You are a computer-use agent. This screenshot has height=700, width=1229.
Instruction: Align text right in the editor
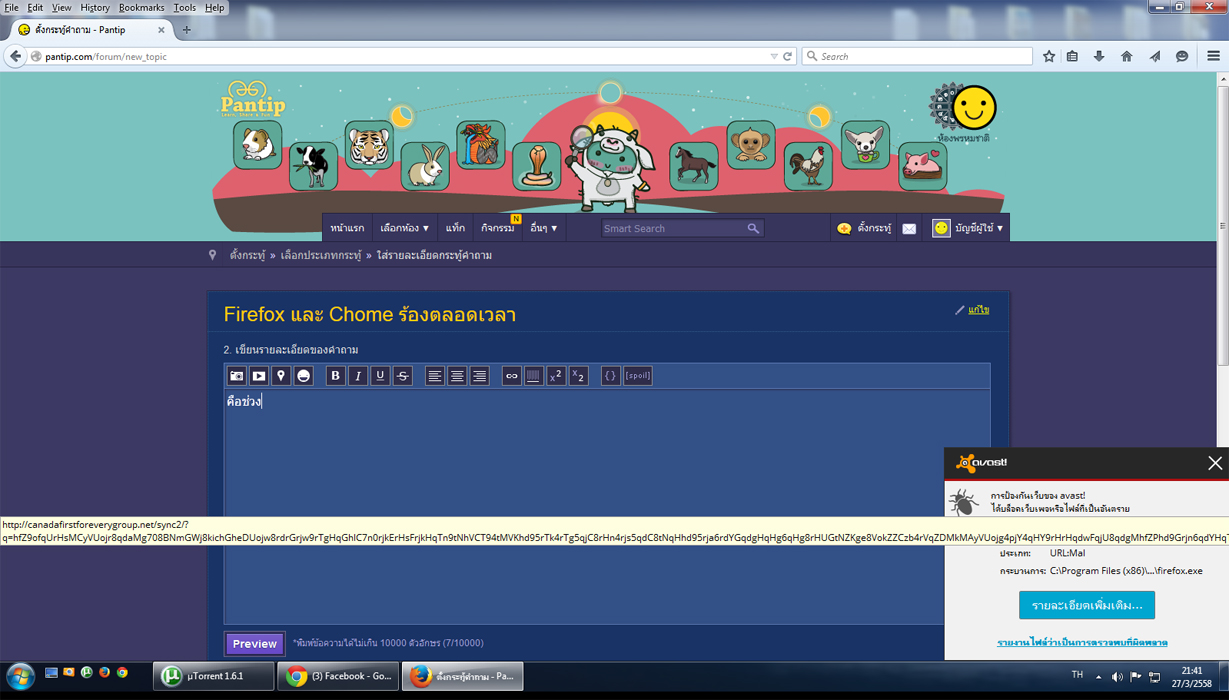[x=479, y=376]
